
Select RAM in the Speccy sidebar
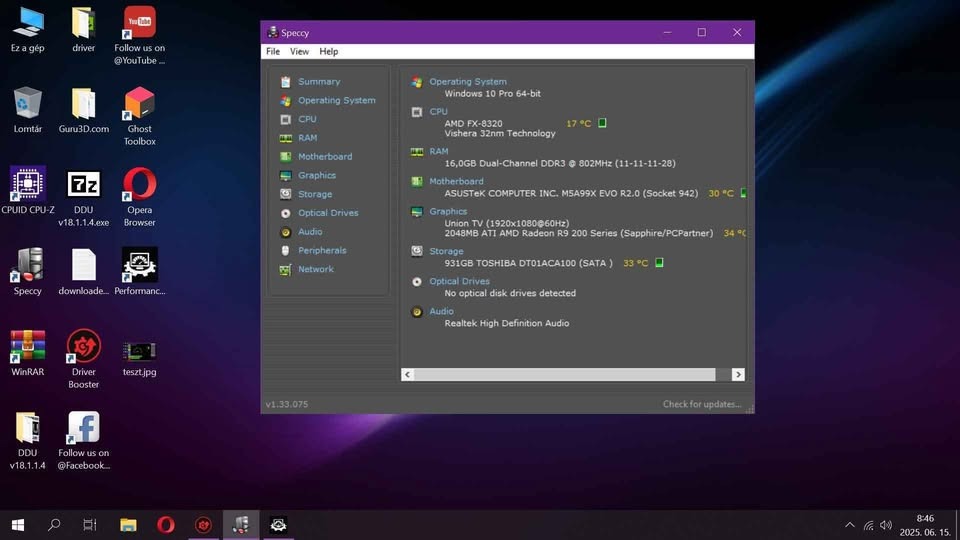307,138
